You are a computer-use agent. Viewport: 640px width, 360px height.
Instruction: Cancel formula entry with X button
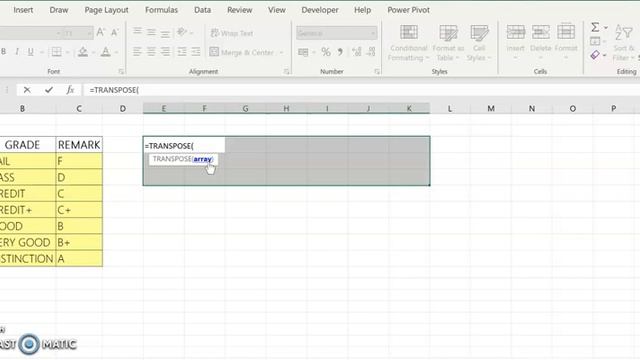(27, 90)
